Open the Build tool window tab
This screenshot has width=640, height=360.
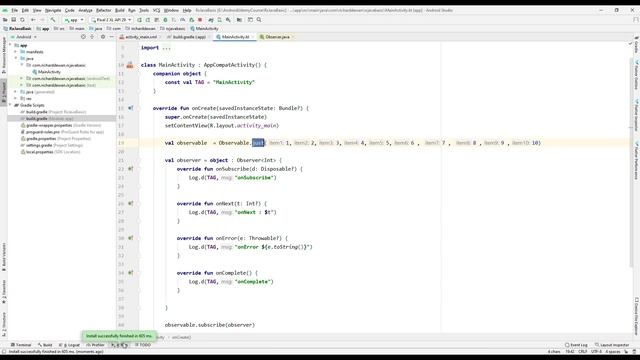point(45,345)
